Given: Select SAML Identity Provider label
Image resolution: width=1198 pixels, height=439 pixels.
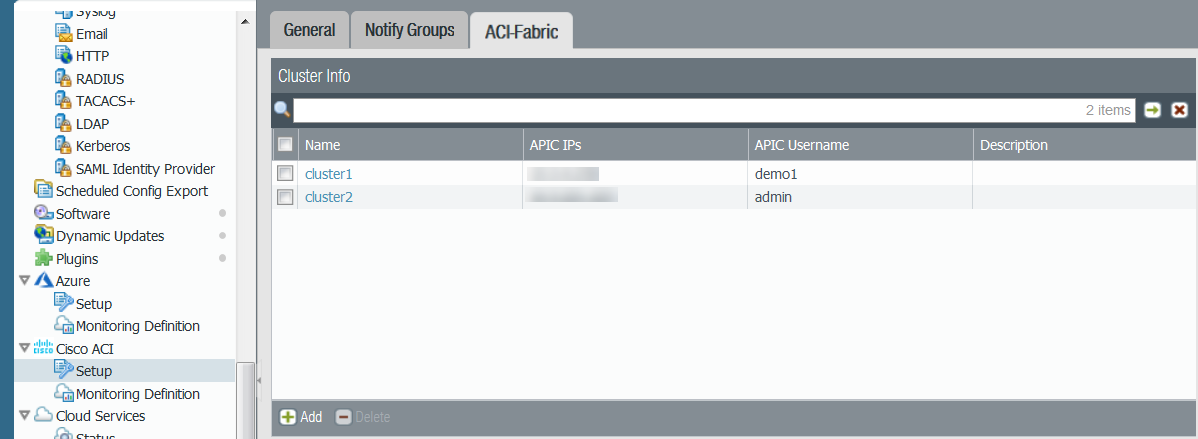Looking at the screenshot, I should click(145, 169).
